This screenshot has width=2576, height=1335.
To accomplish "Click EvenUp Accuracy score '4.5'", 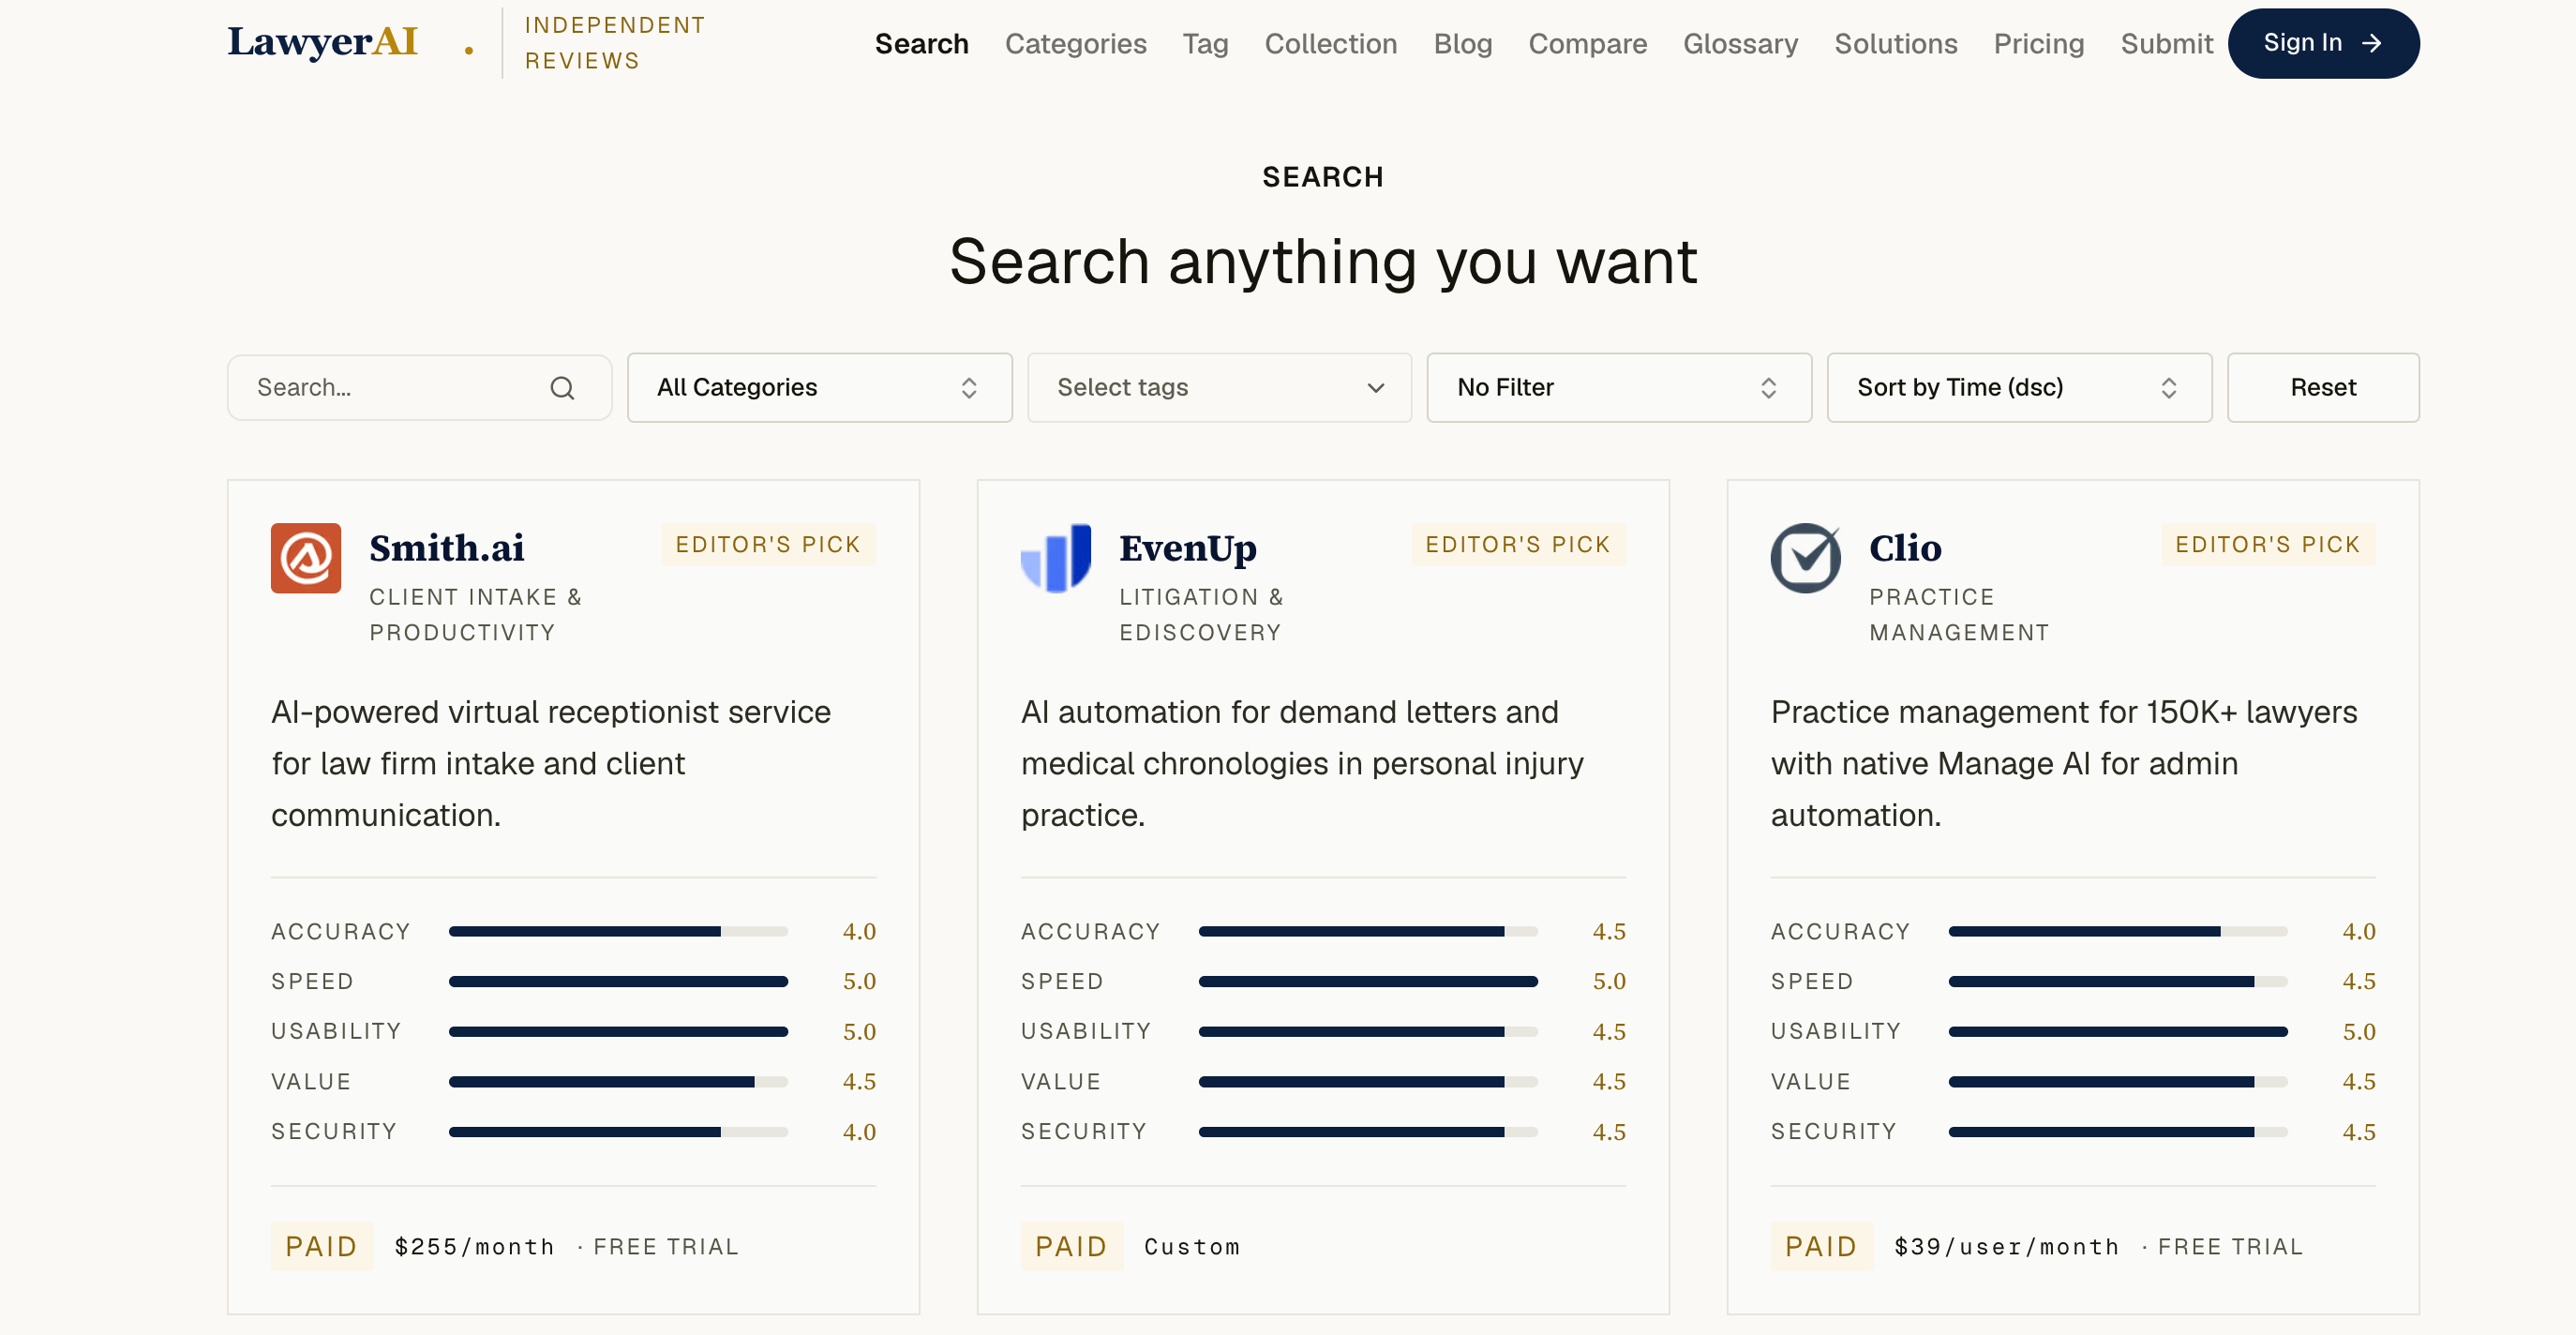I will [x=1609, y=932].
